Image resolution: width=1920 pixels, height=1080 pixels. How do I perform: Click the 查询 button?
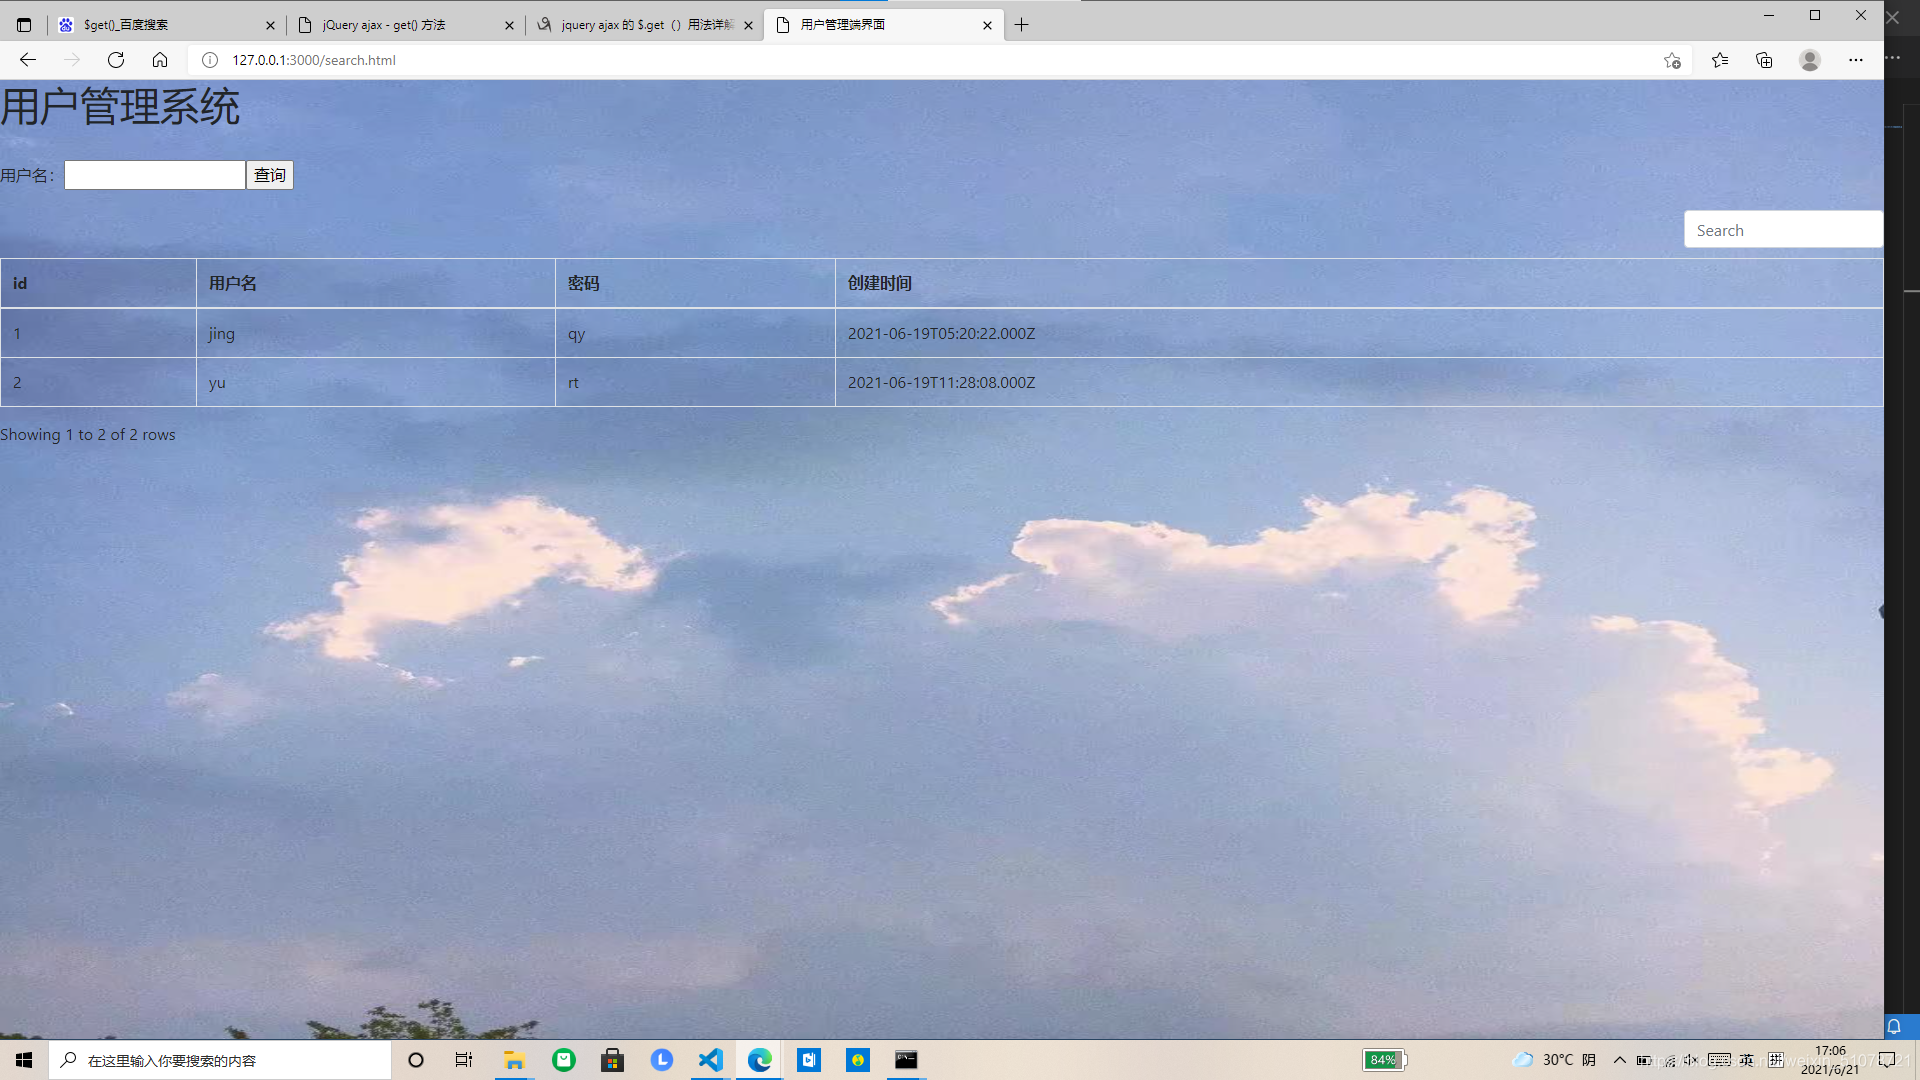point(269,174)
